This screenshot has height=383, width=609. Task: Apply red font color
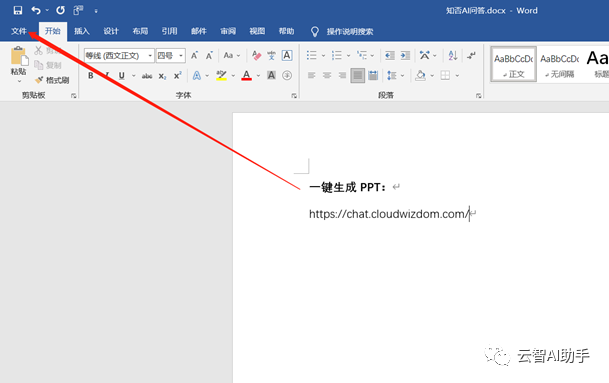246,75
